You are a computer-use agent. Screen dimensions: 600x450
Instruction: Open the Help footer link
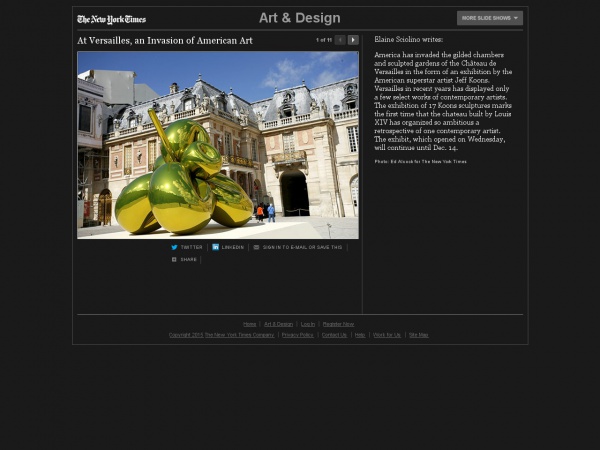pos(360,335)
